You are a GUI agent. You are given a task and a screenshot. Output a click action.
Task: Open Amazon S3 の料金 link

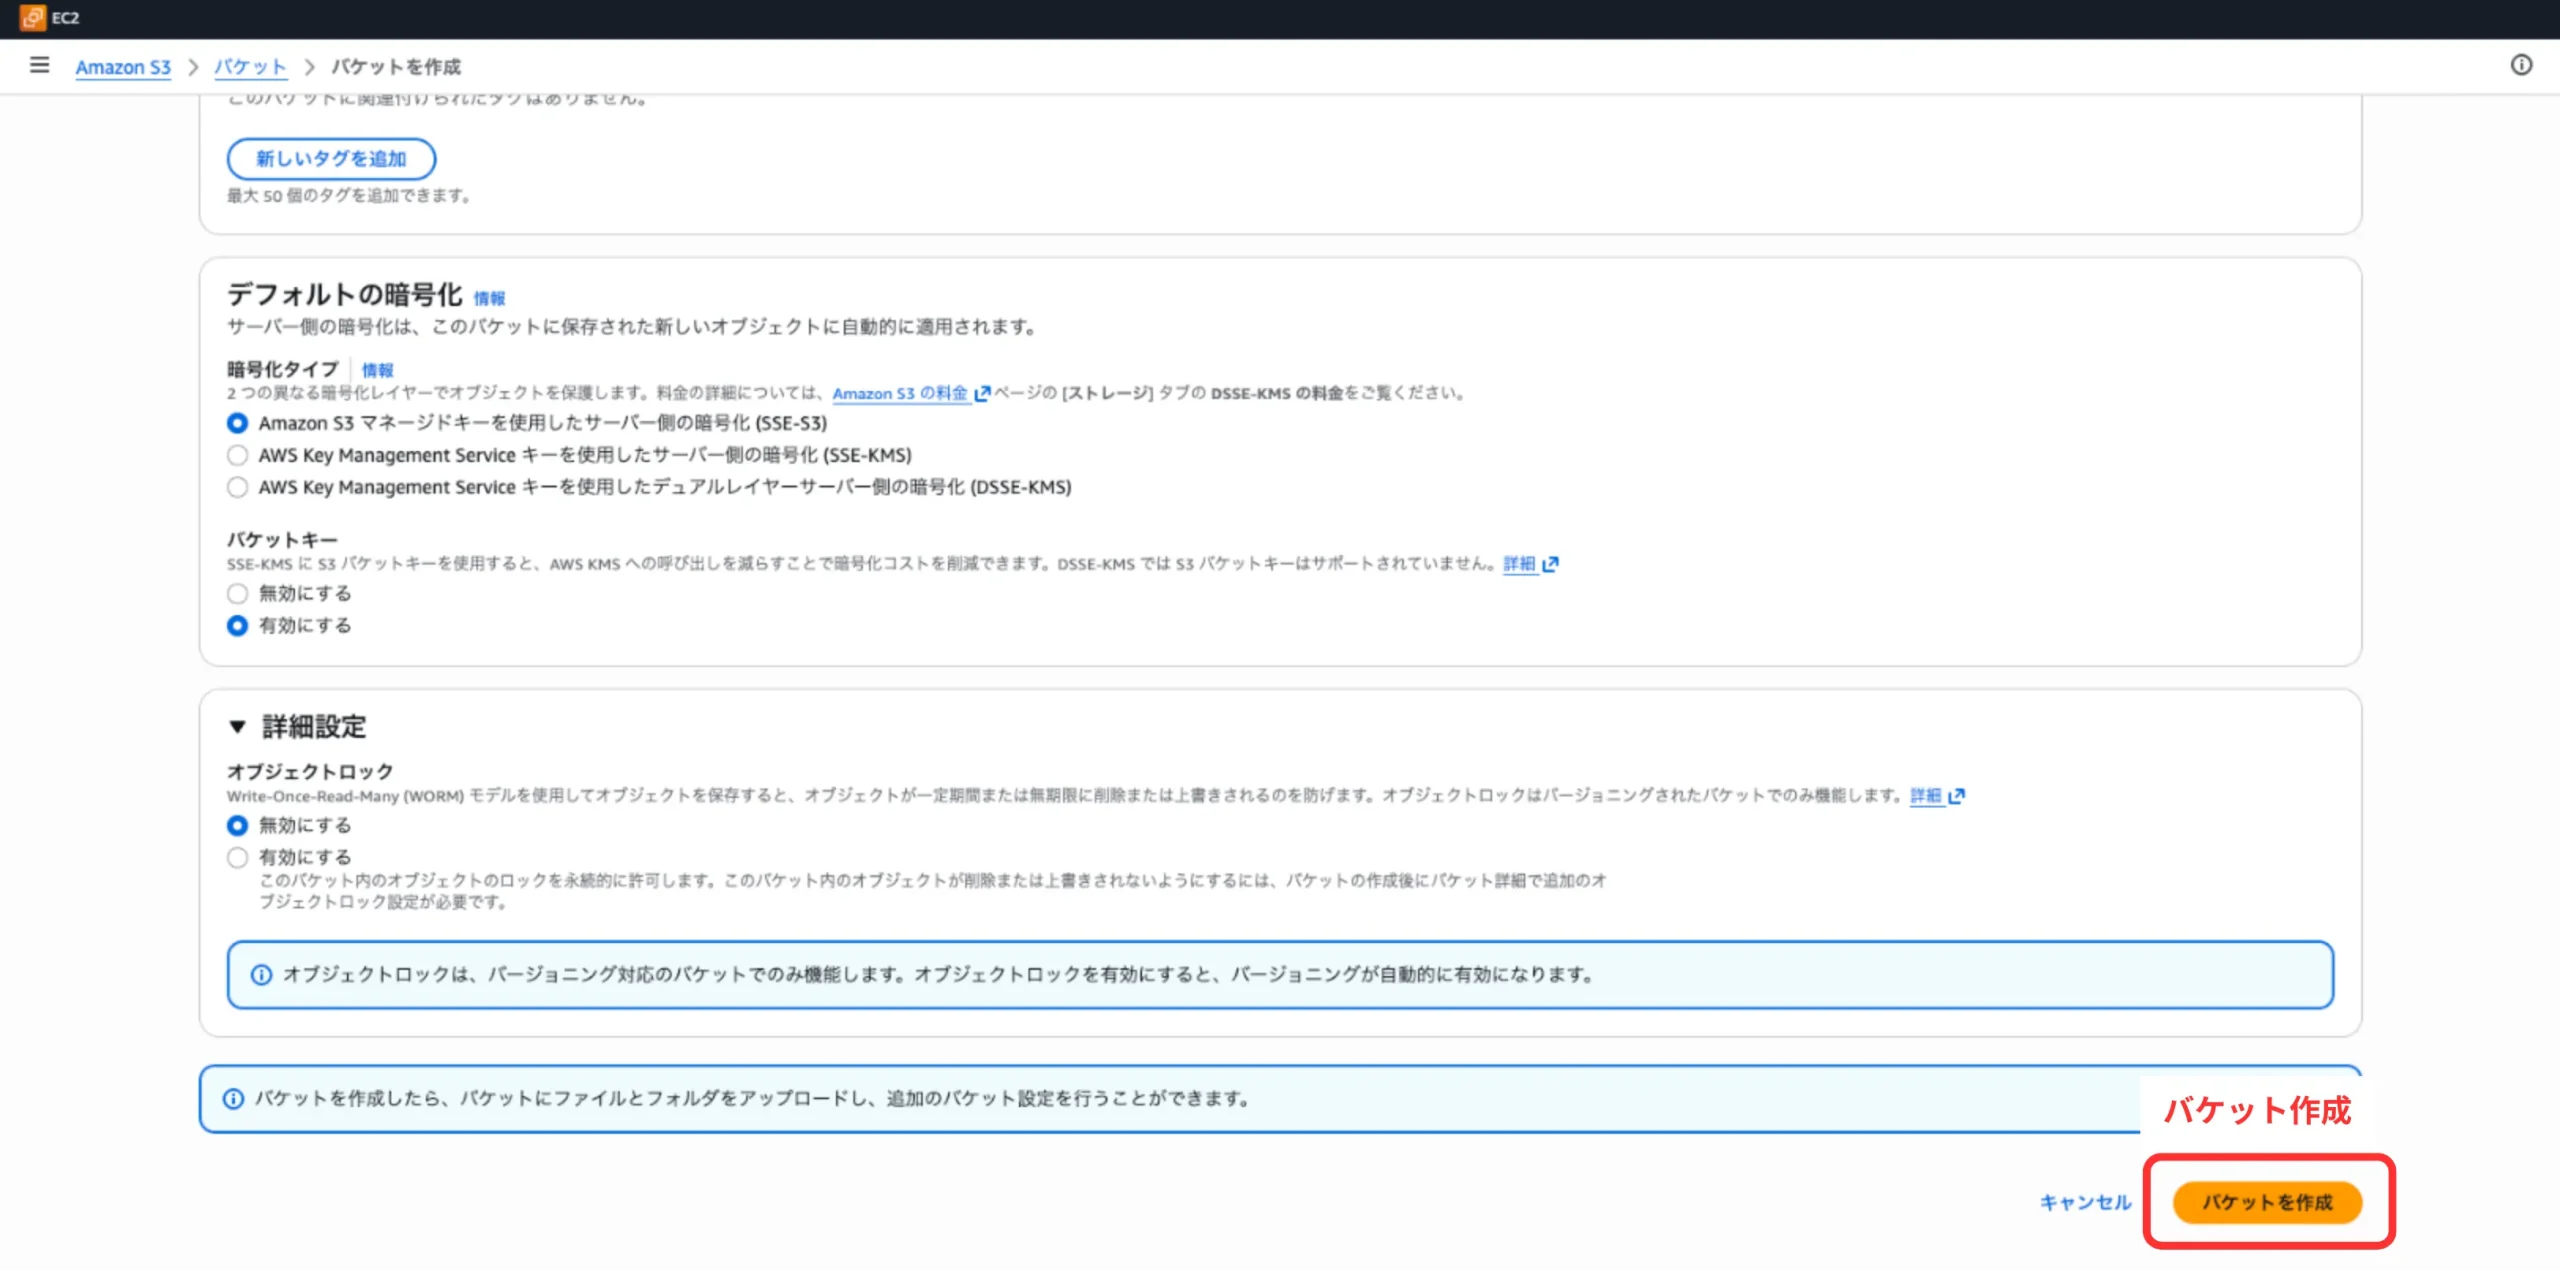[x=900, y=394]
